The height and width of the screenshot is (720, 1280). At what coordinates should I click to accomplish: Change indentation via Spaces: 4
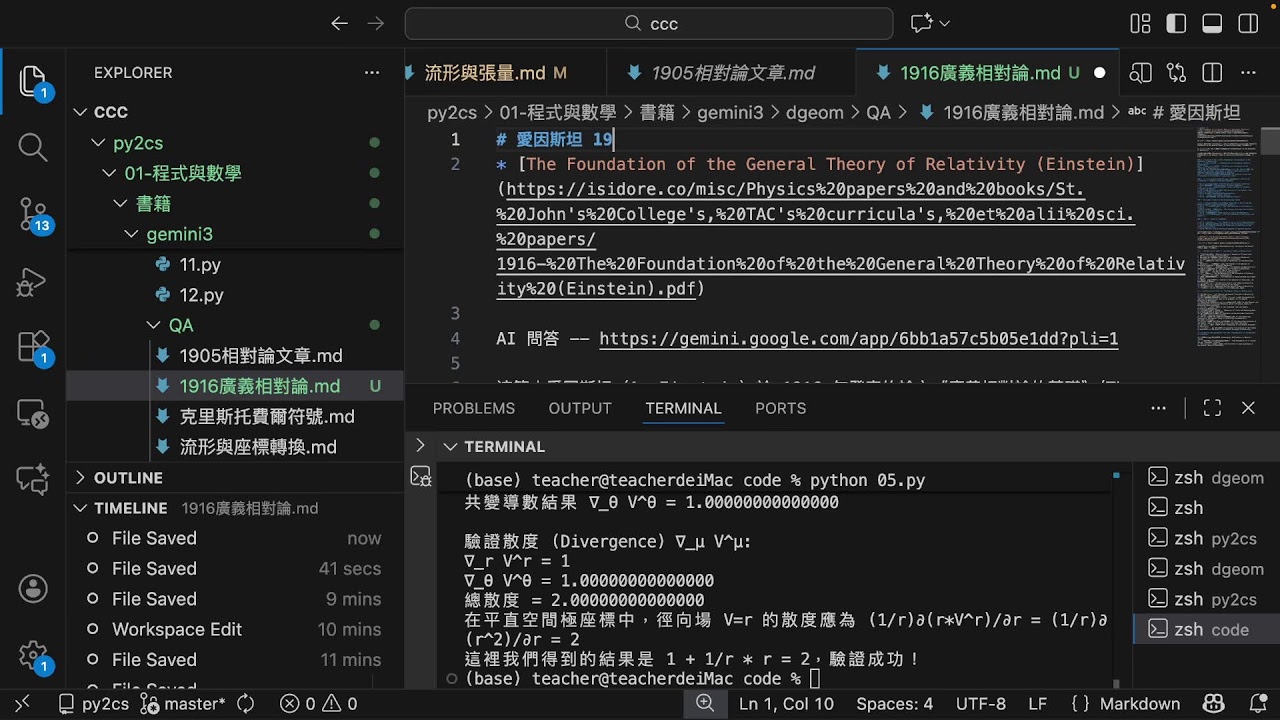point(895,704)
